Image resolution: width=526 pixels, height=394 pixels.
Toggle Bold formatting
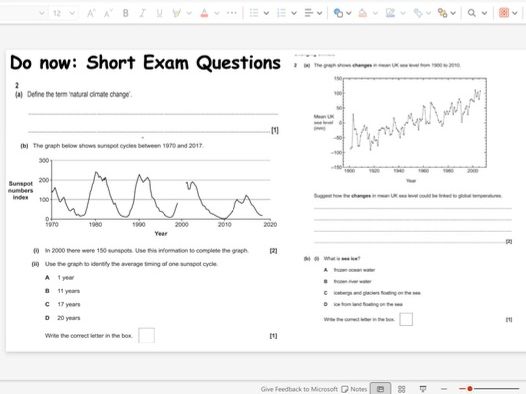pos(125,13)
